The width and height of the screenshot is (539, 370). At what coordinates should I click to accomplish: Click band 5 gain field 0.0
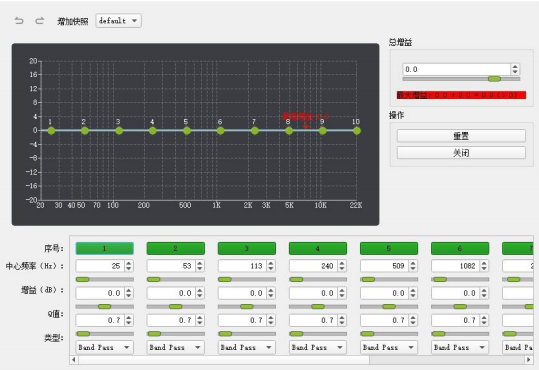point(384,293)
